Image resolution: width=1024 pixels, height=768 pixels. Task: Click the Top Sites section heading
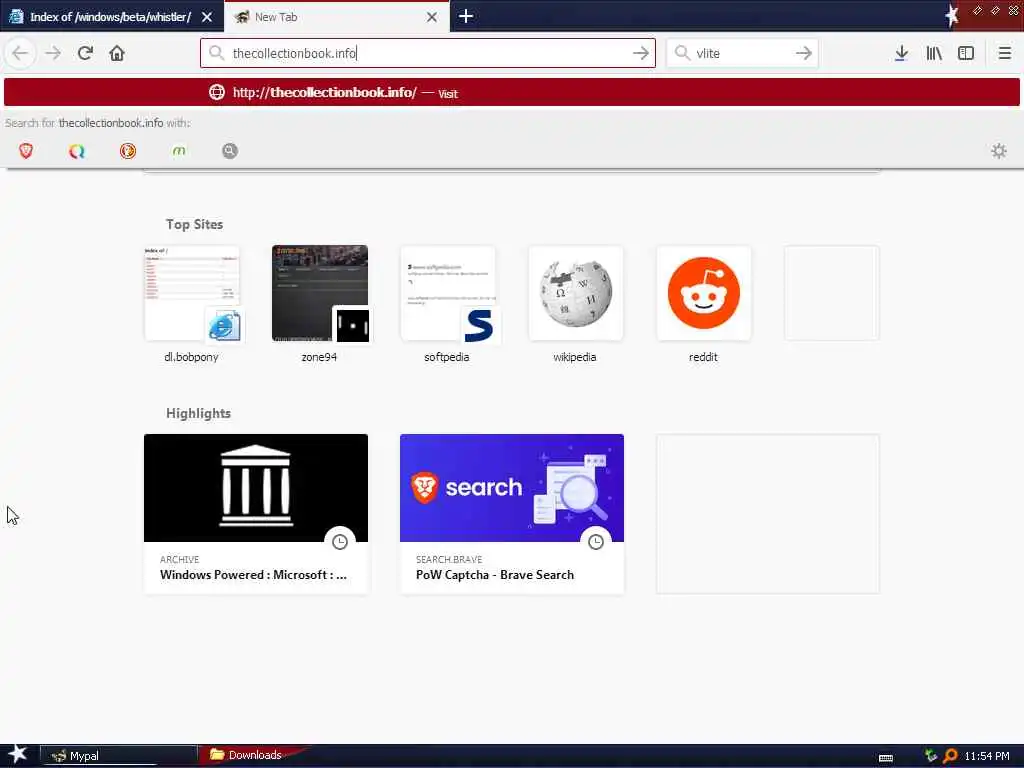coord(195,224)
